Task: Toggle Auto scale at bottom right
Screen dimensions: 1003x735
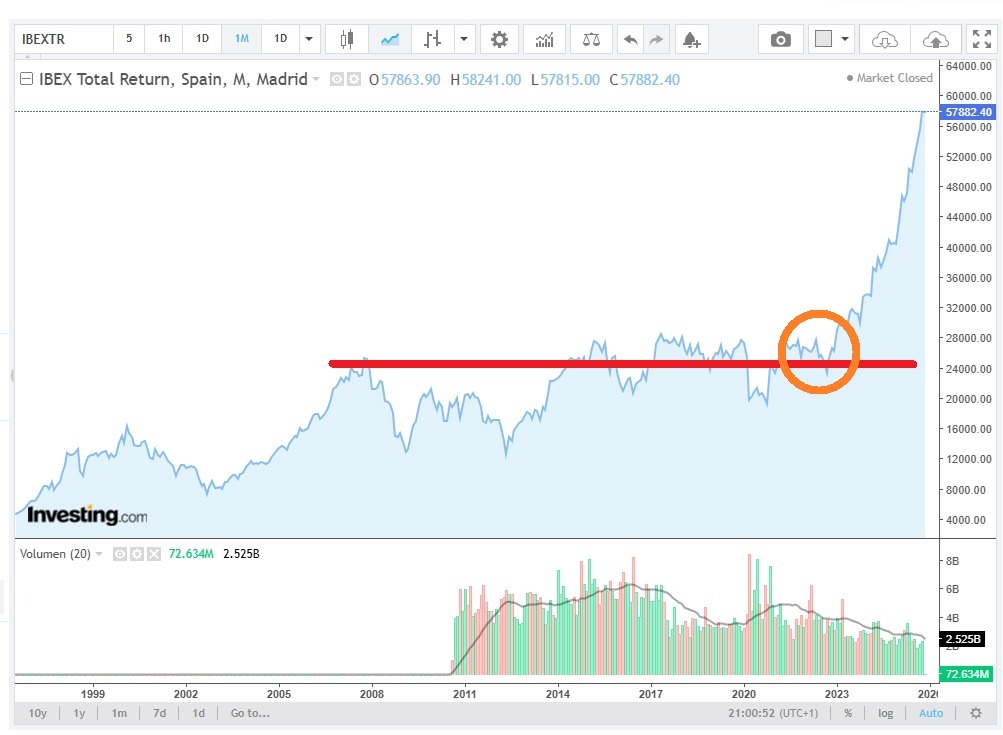Action: pyautogui.click(x=930, y=713)
